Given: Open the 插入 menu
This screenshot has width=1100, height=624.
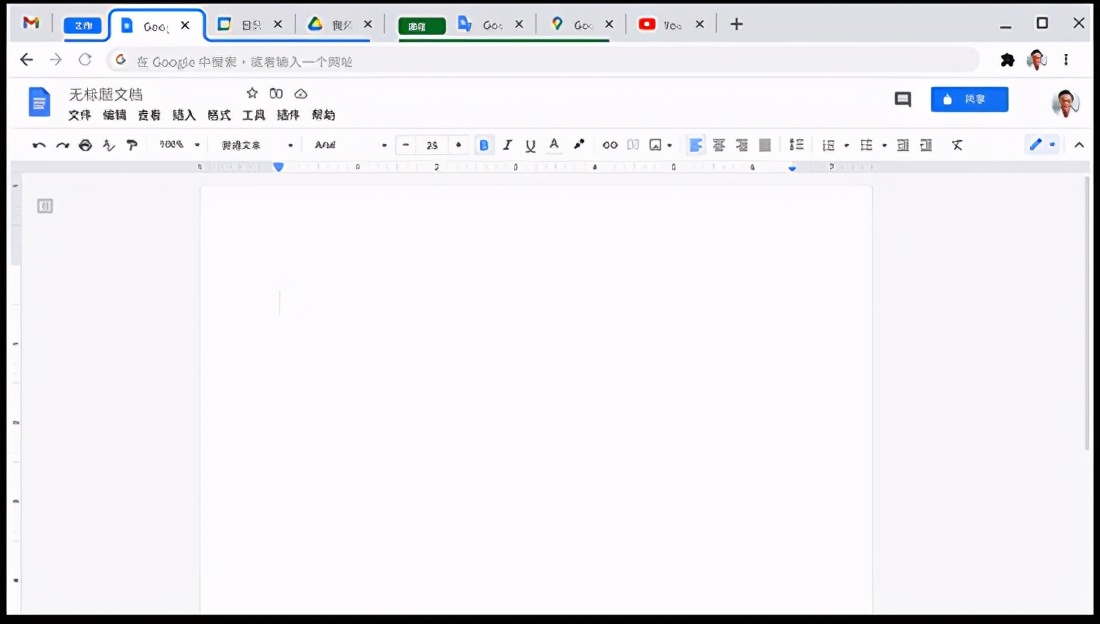Looking at the screenshot, I should pos(184,114).
